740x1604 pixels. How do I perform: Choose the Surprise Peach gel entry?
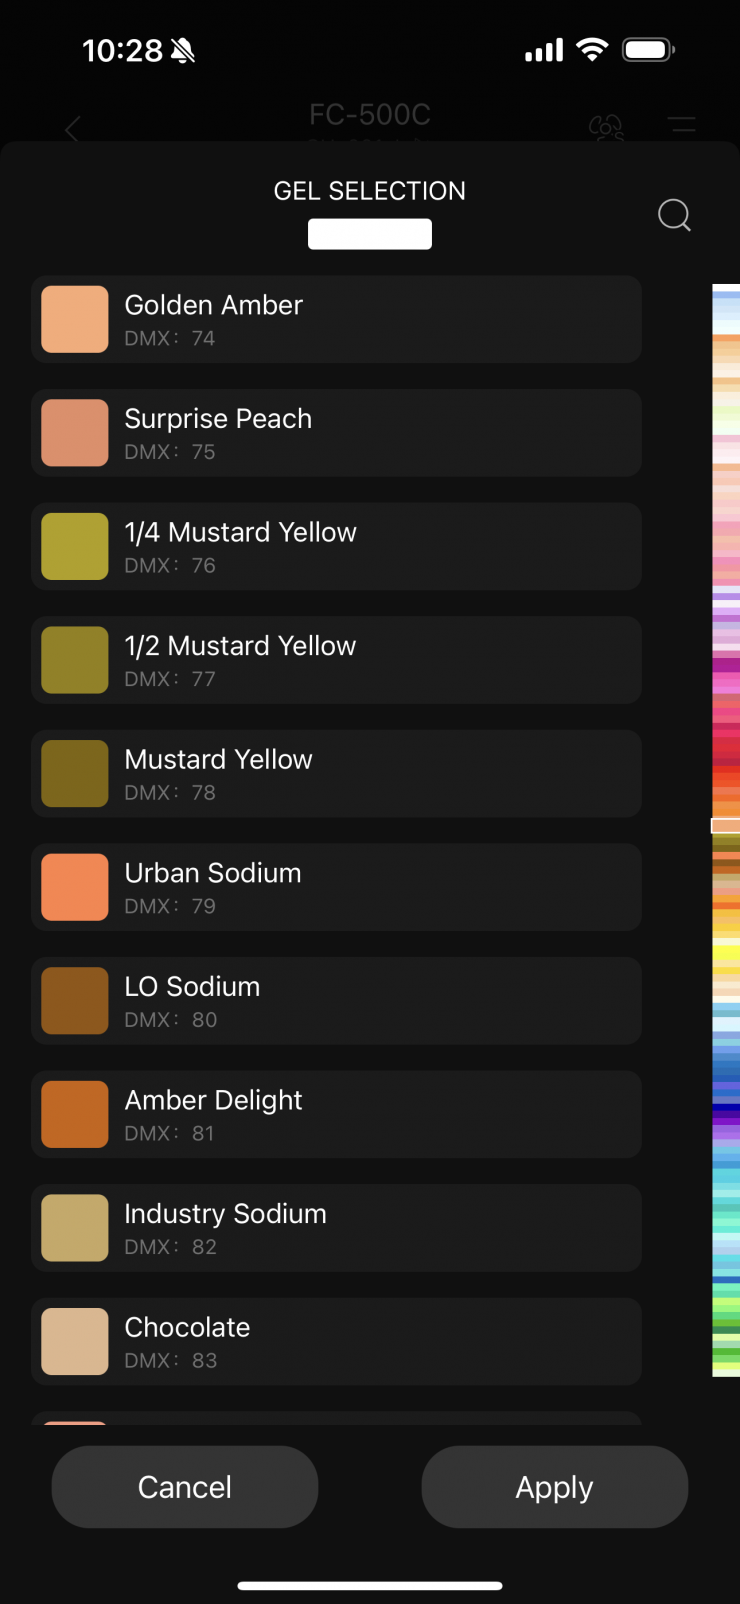coord(336,433)
